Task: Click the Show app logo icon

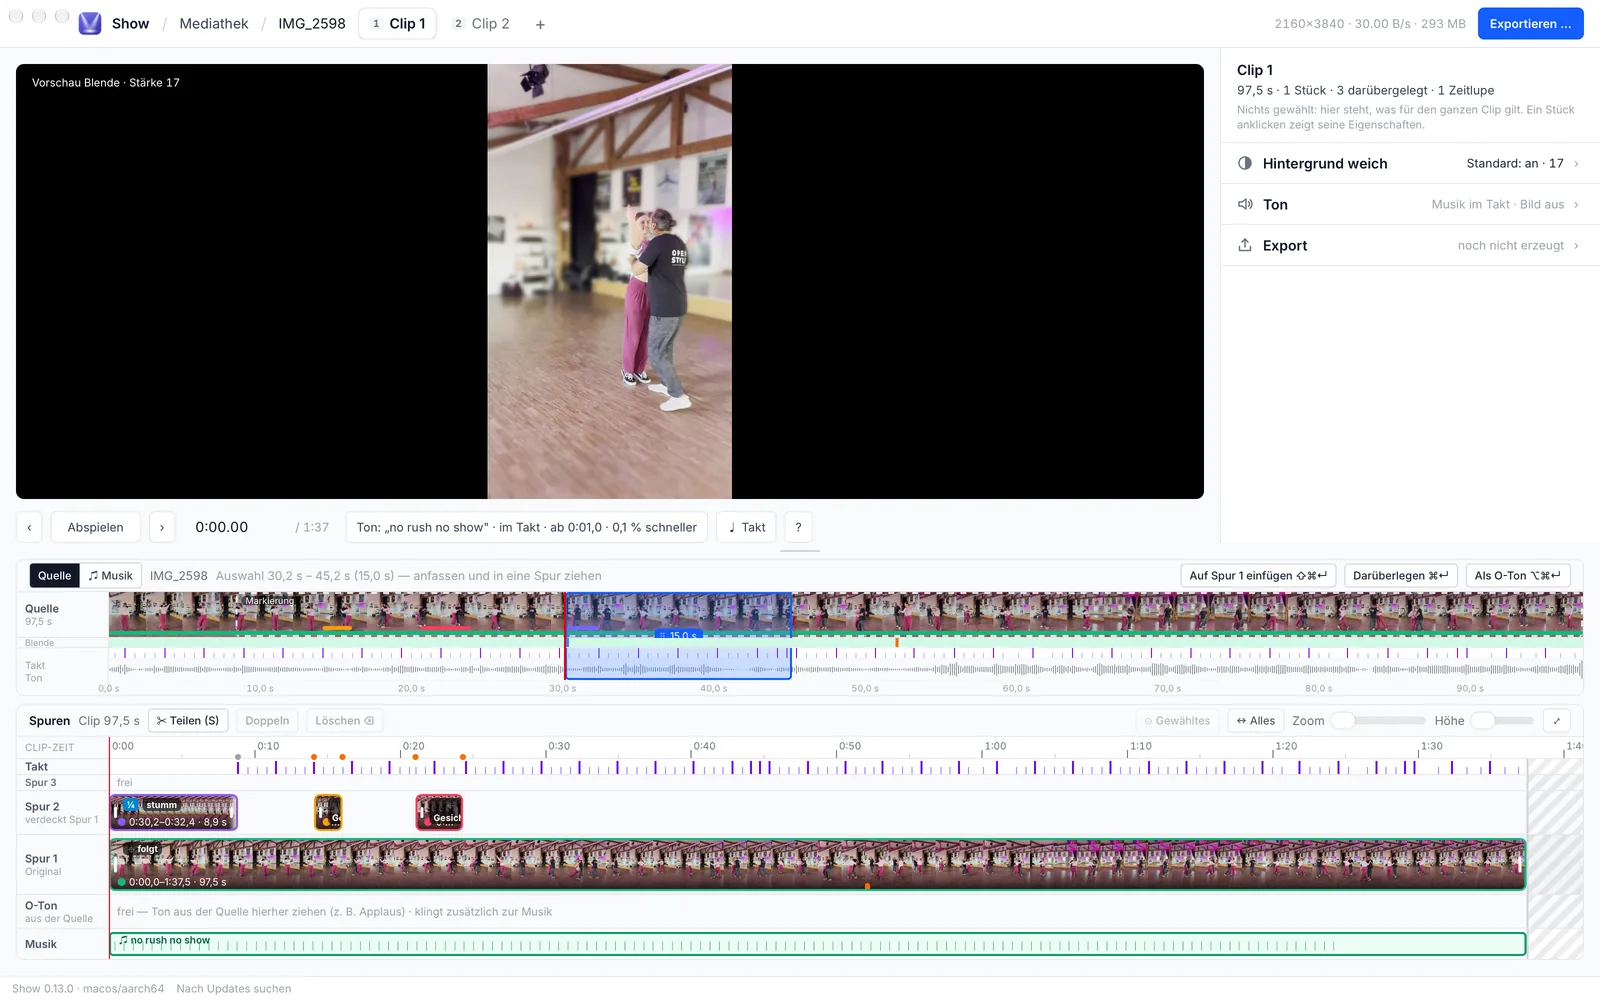Action: pos(90,23)
